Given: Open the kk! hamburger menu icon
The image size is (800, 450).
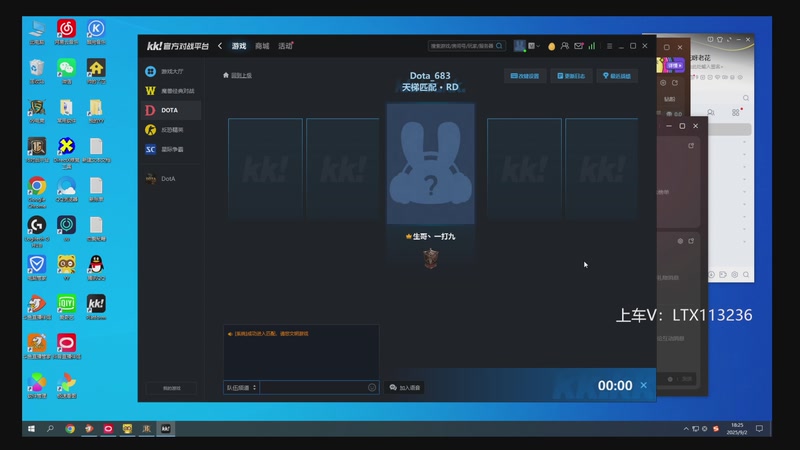Looking at the screenshot, I should coord(609,46).
